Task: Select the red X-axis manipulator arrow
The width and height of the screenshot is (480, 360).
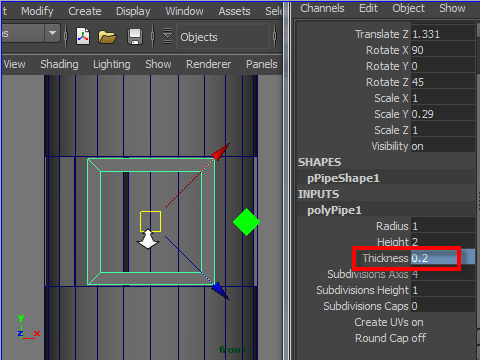Action: 221,152
